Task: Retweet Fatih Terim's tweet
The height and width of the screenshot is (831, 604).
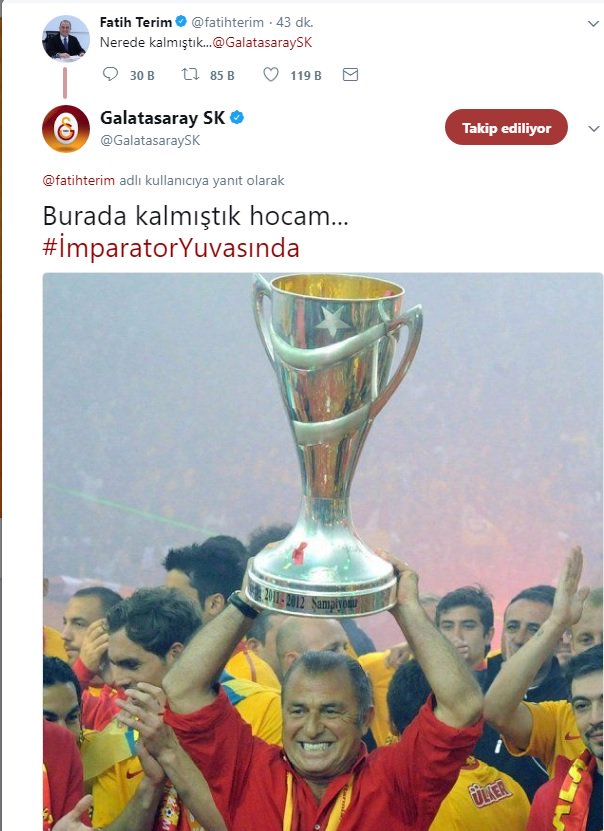Action: point(190,74)
